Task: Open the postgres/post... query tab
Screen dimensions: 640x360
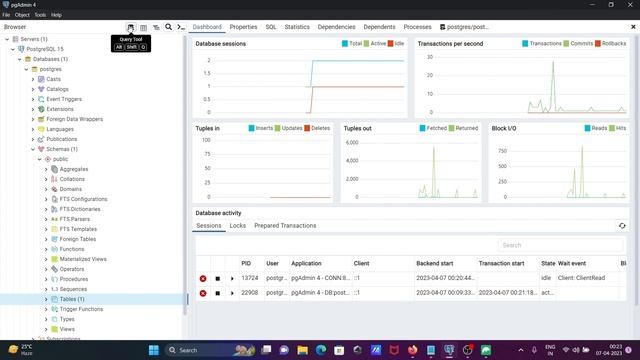Action: click(x=464, y=27)
